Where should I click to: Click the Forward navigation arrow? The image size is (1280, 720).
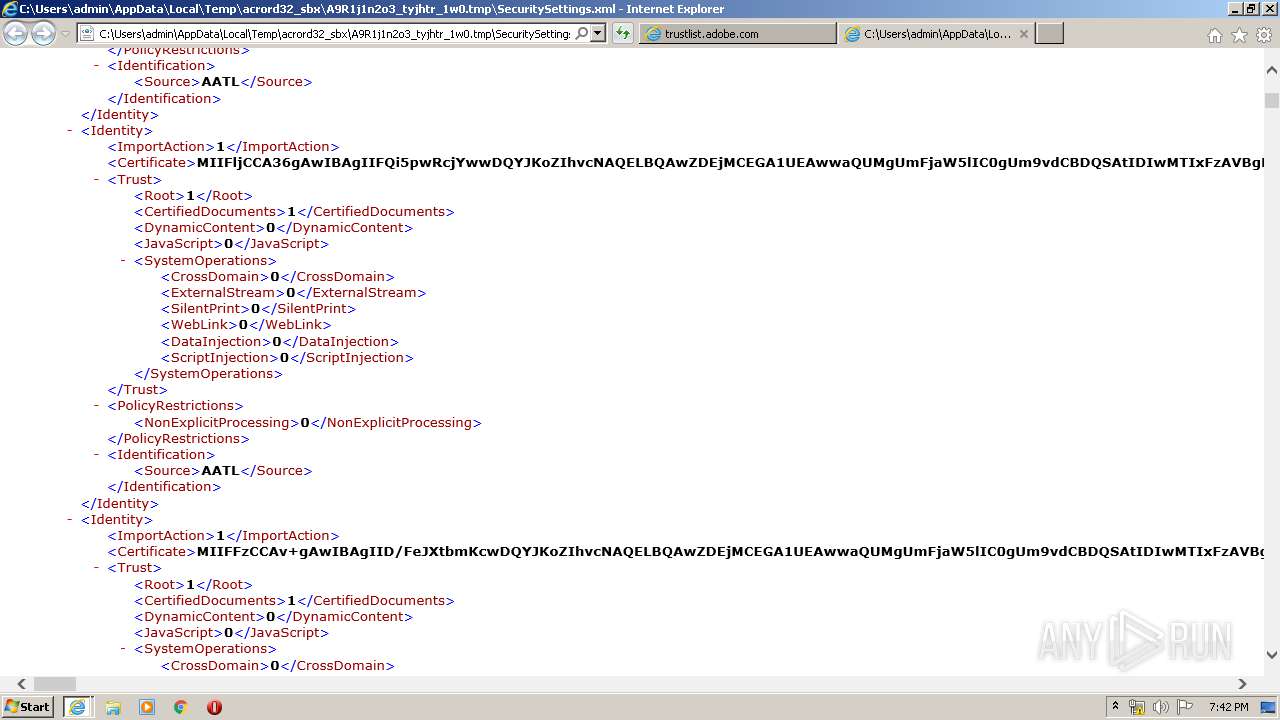(43, 33)
